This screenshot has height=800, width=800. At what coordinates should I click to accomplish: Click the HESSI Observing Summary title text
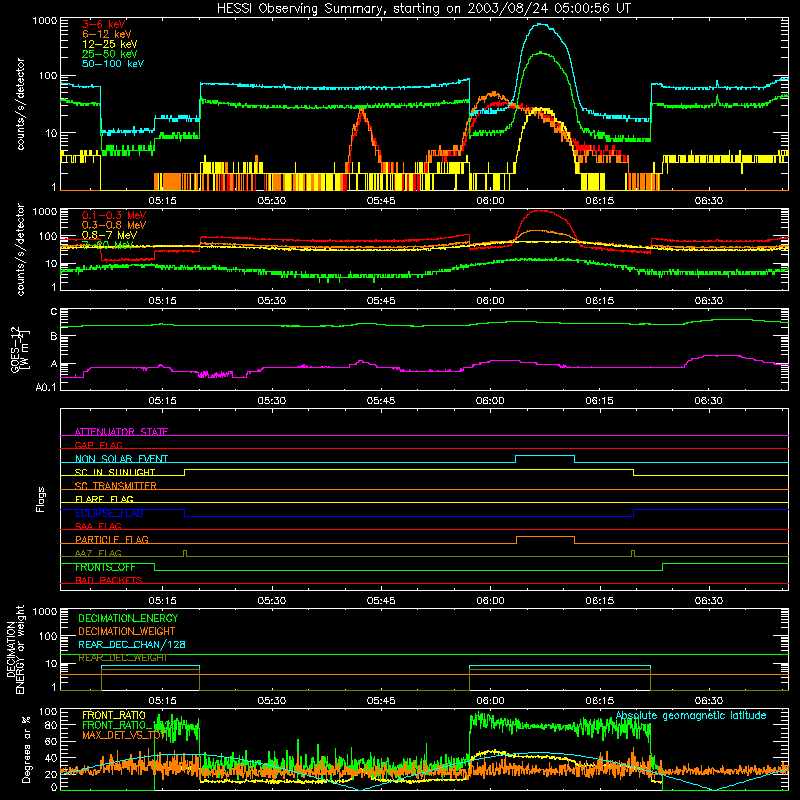coord(423,9)
